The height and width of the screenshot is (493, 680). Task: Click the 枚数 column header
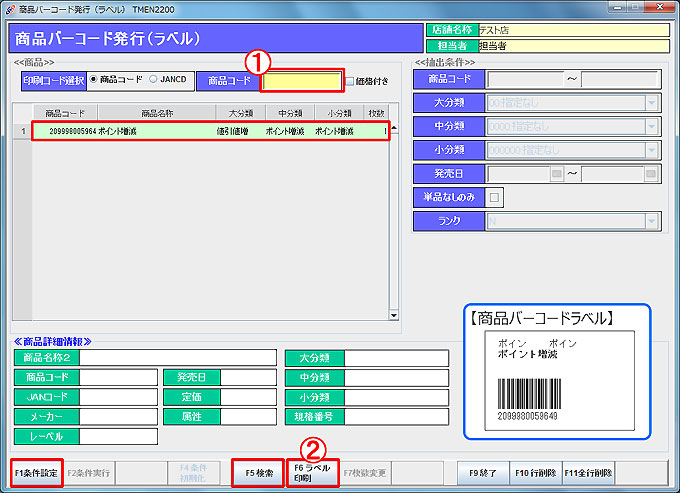(376, 113)
